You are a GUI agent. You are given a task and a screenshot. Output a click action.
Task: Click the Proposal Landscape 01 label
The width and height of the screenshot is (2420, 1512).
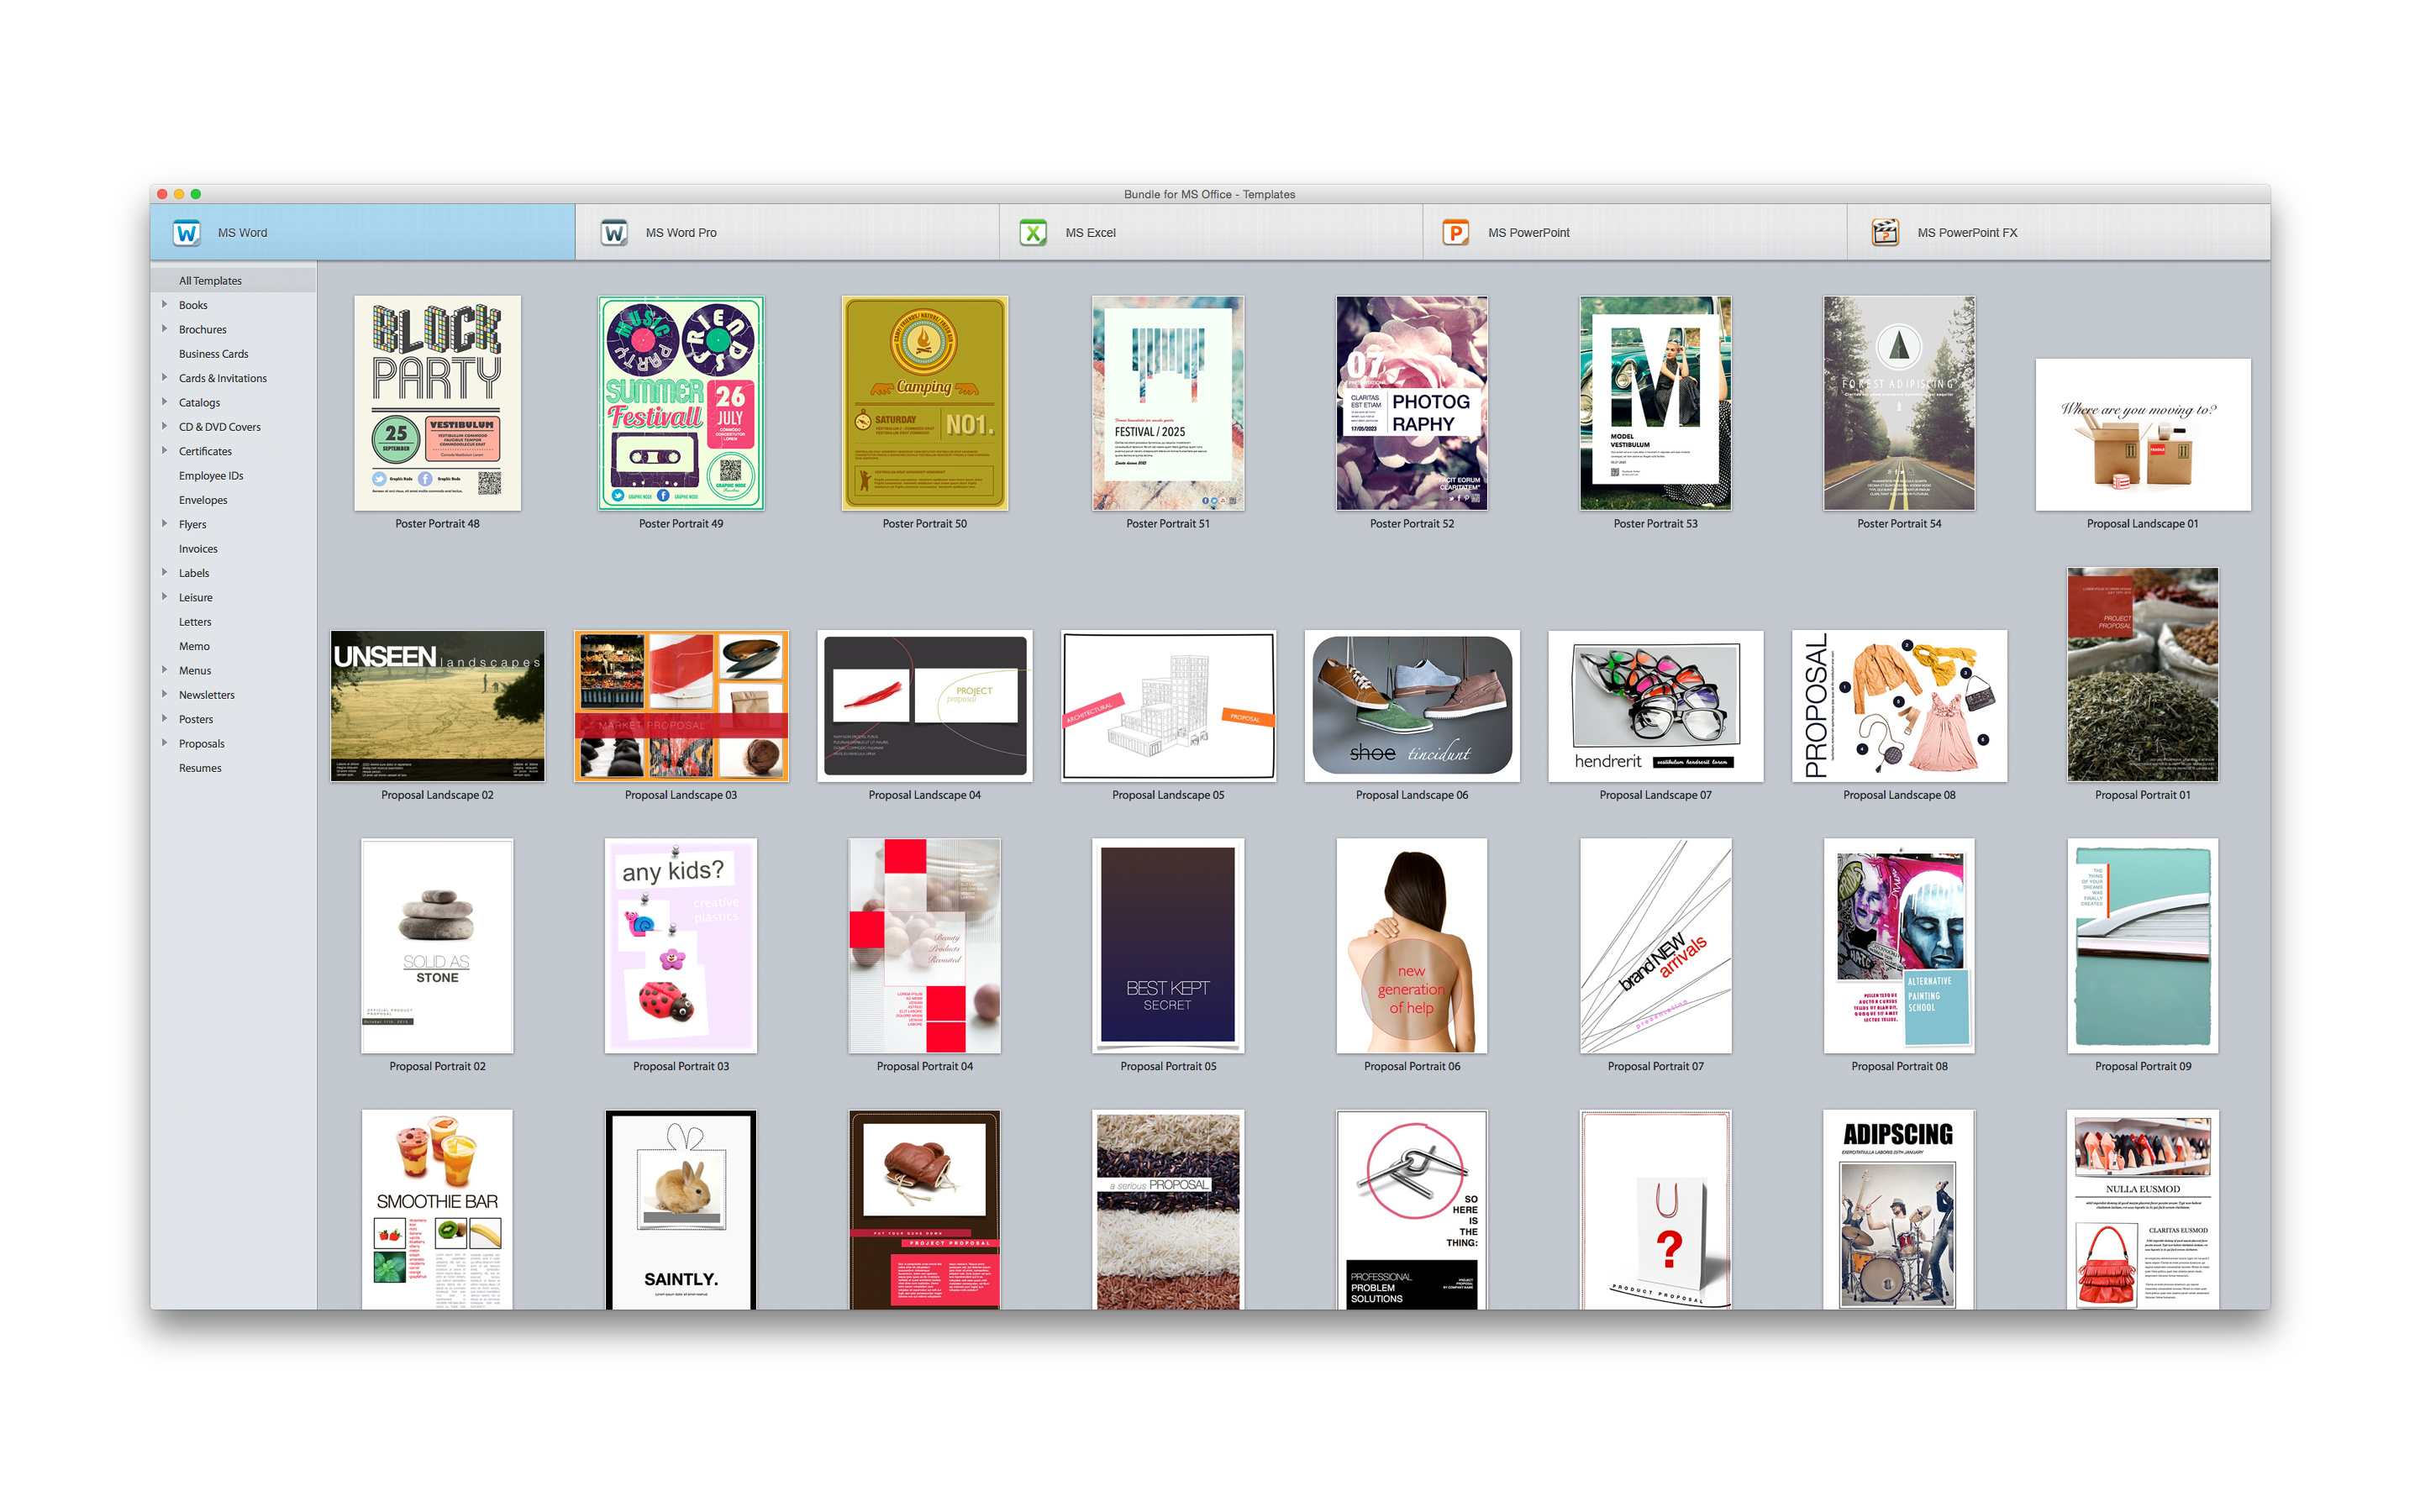(x=2141, y=524)
